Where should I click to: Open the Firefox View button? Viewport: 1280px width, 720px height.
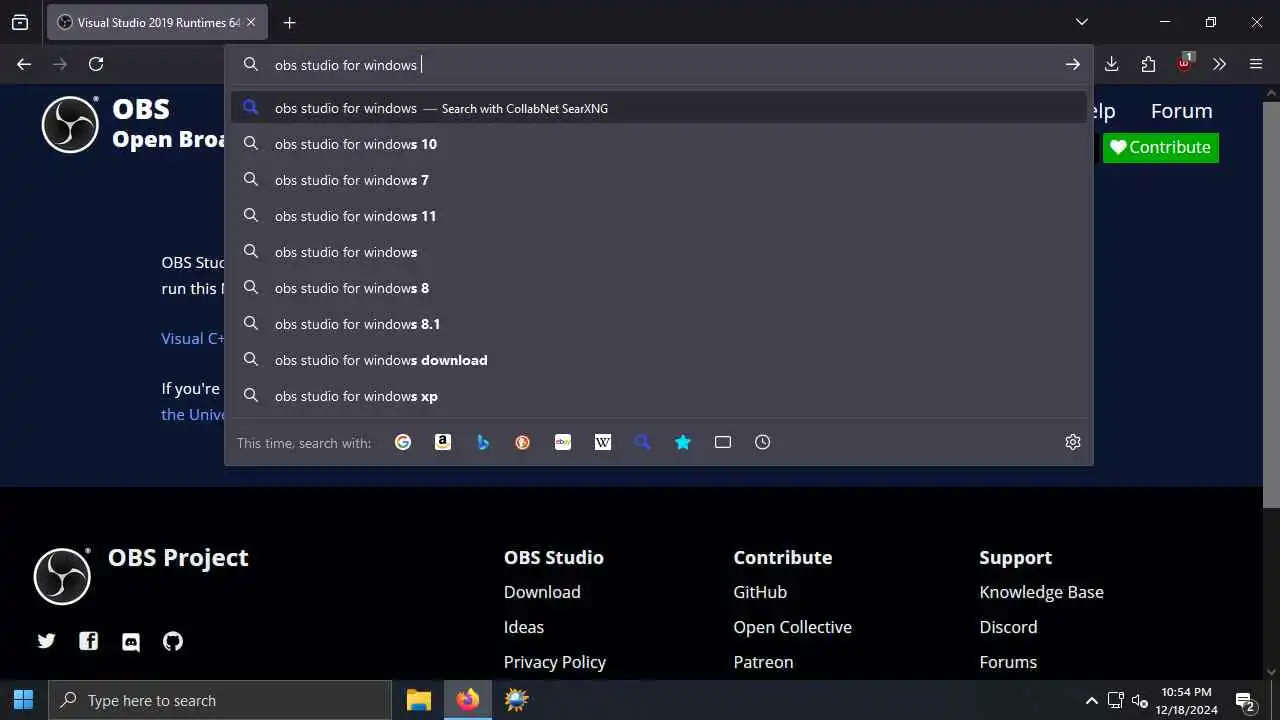point(20,22)
